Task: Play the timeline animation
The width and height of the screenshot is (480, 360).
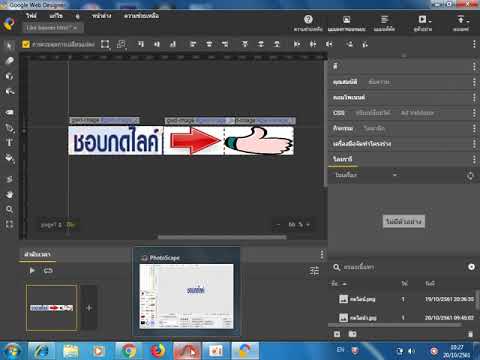Action: click(x=32, y=271)
